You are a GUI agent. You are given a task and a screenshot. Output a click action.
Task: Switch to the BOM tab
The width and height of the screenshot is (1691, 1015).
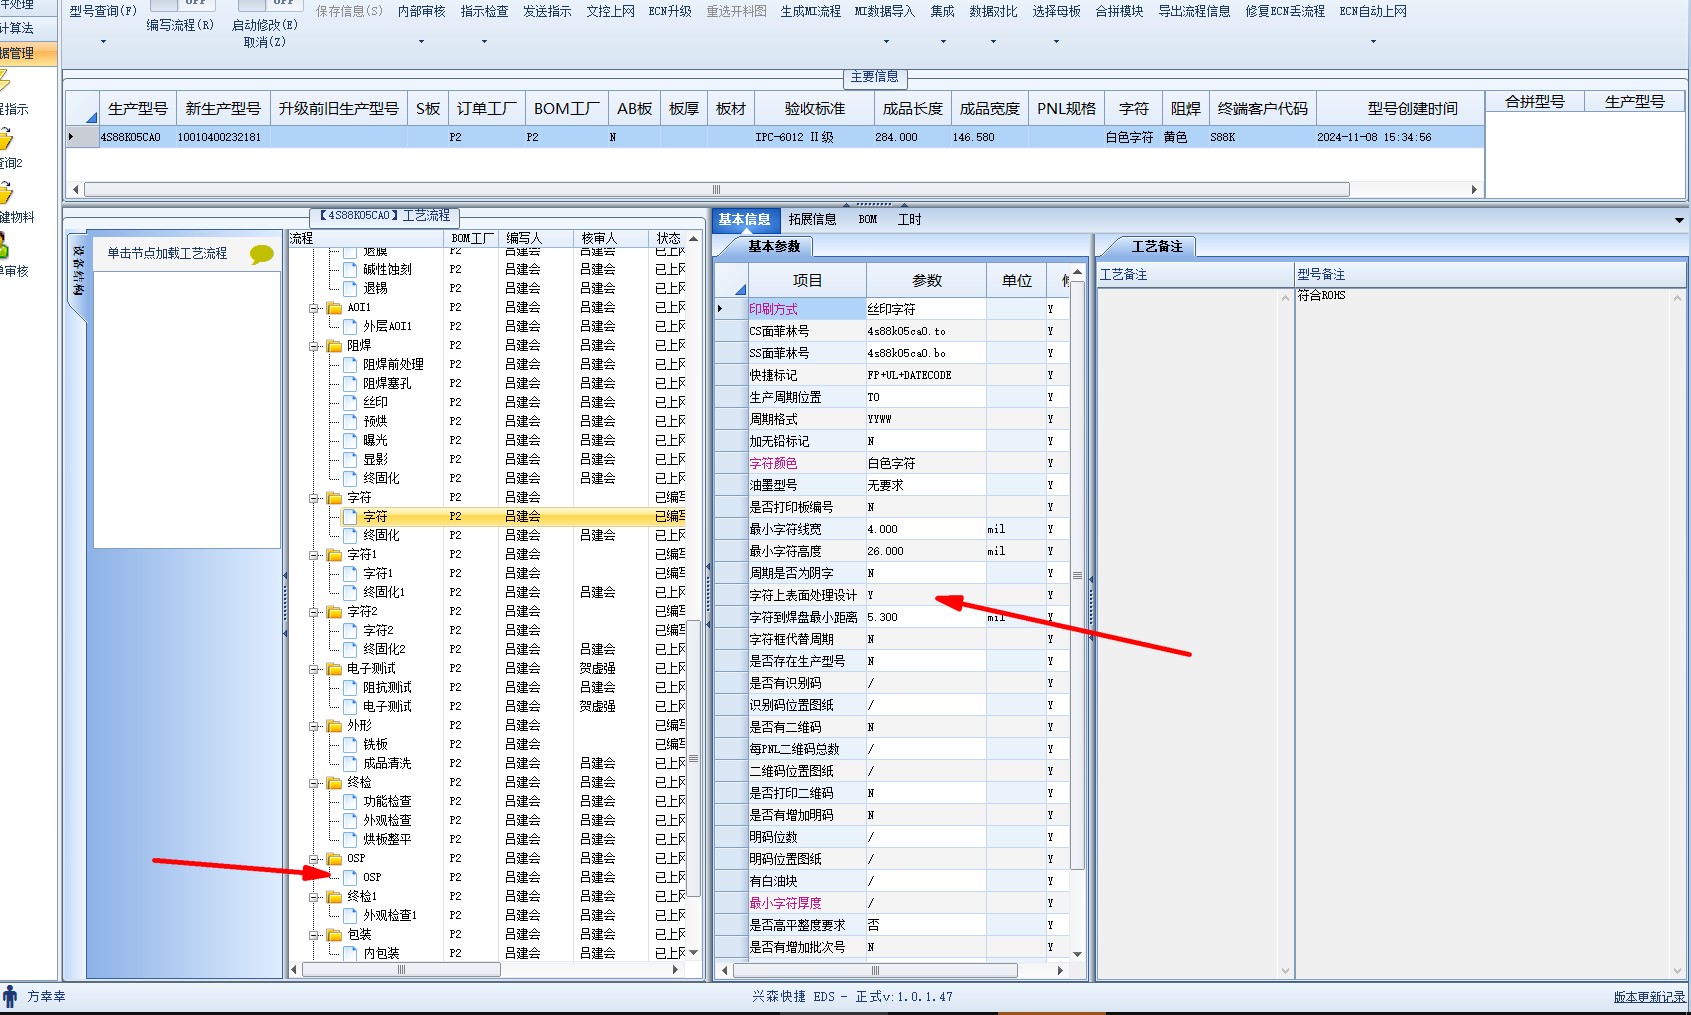(x=868, y=220)
